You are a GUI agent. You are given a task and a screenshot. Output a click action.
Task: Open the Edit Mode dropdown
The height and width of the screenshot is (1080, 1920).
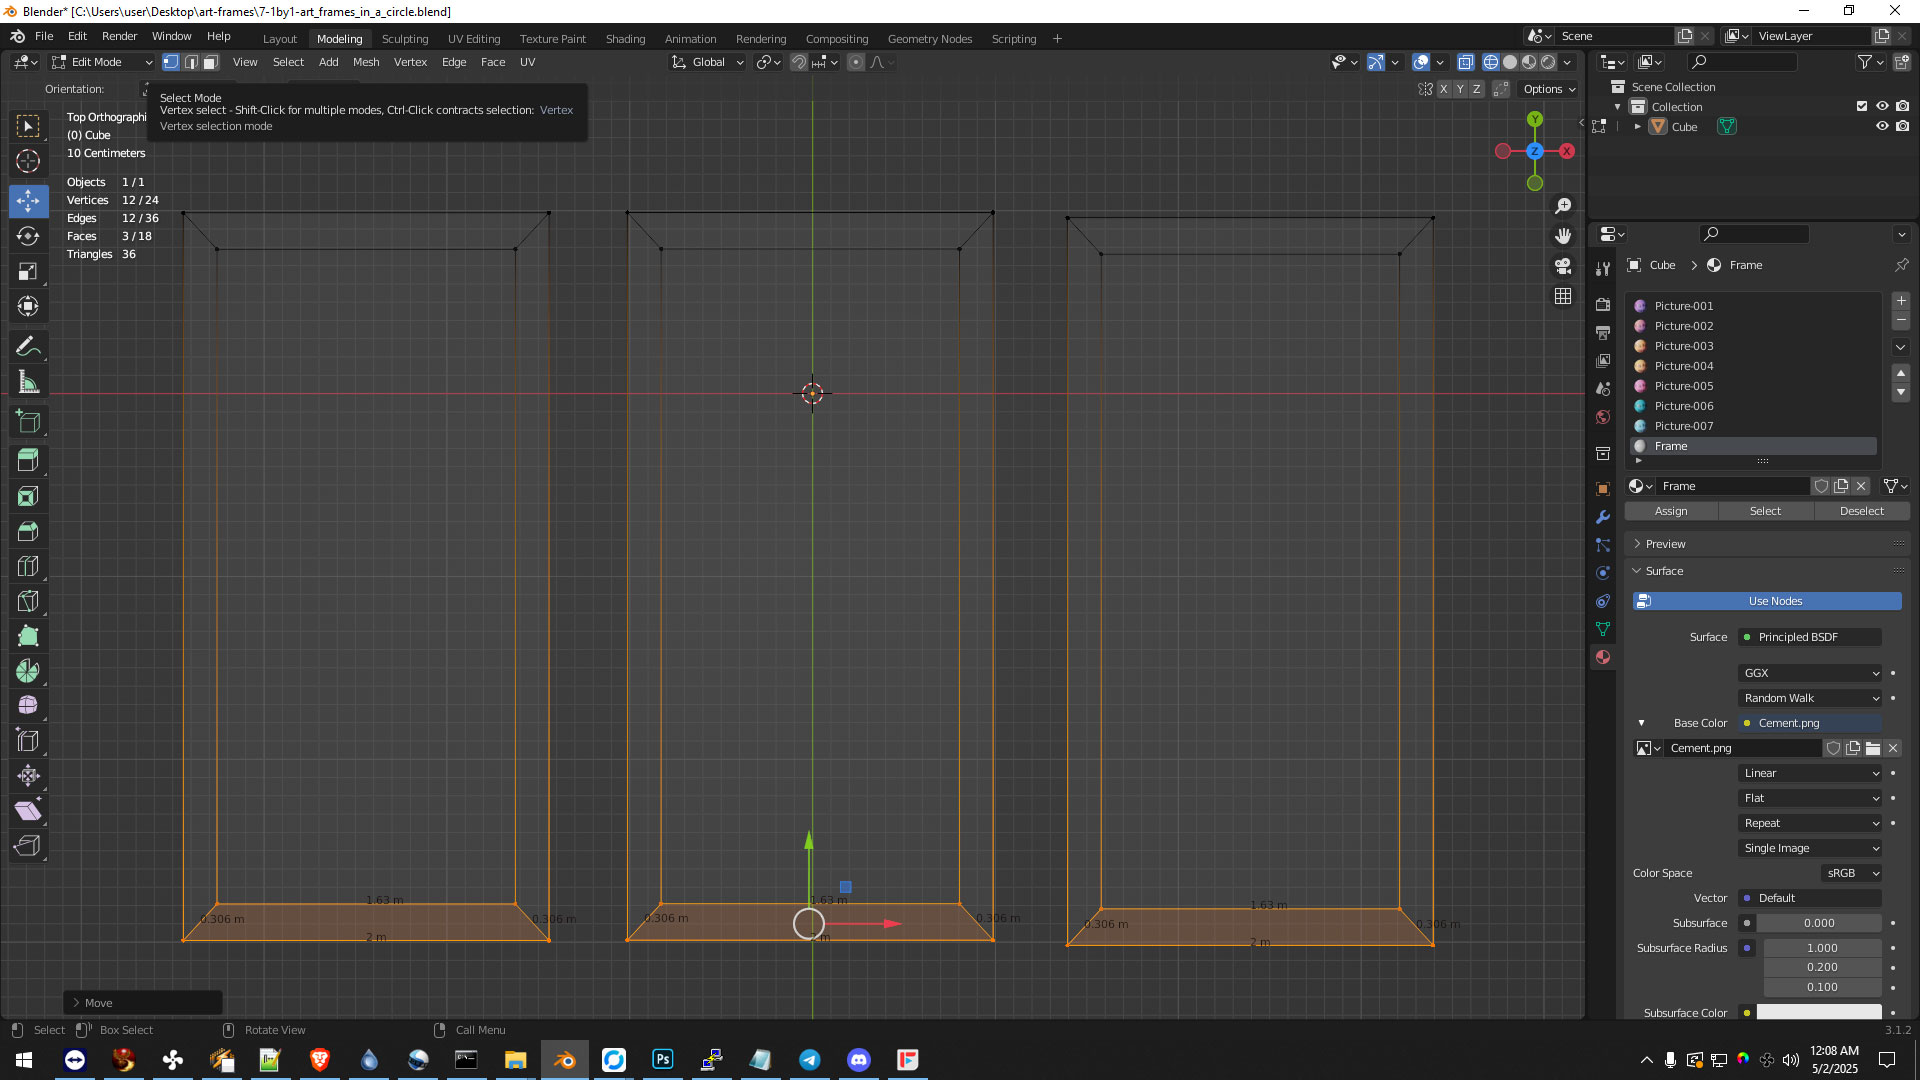pos(101,62)
